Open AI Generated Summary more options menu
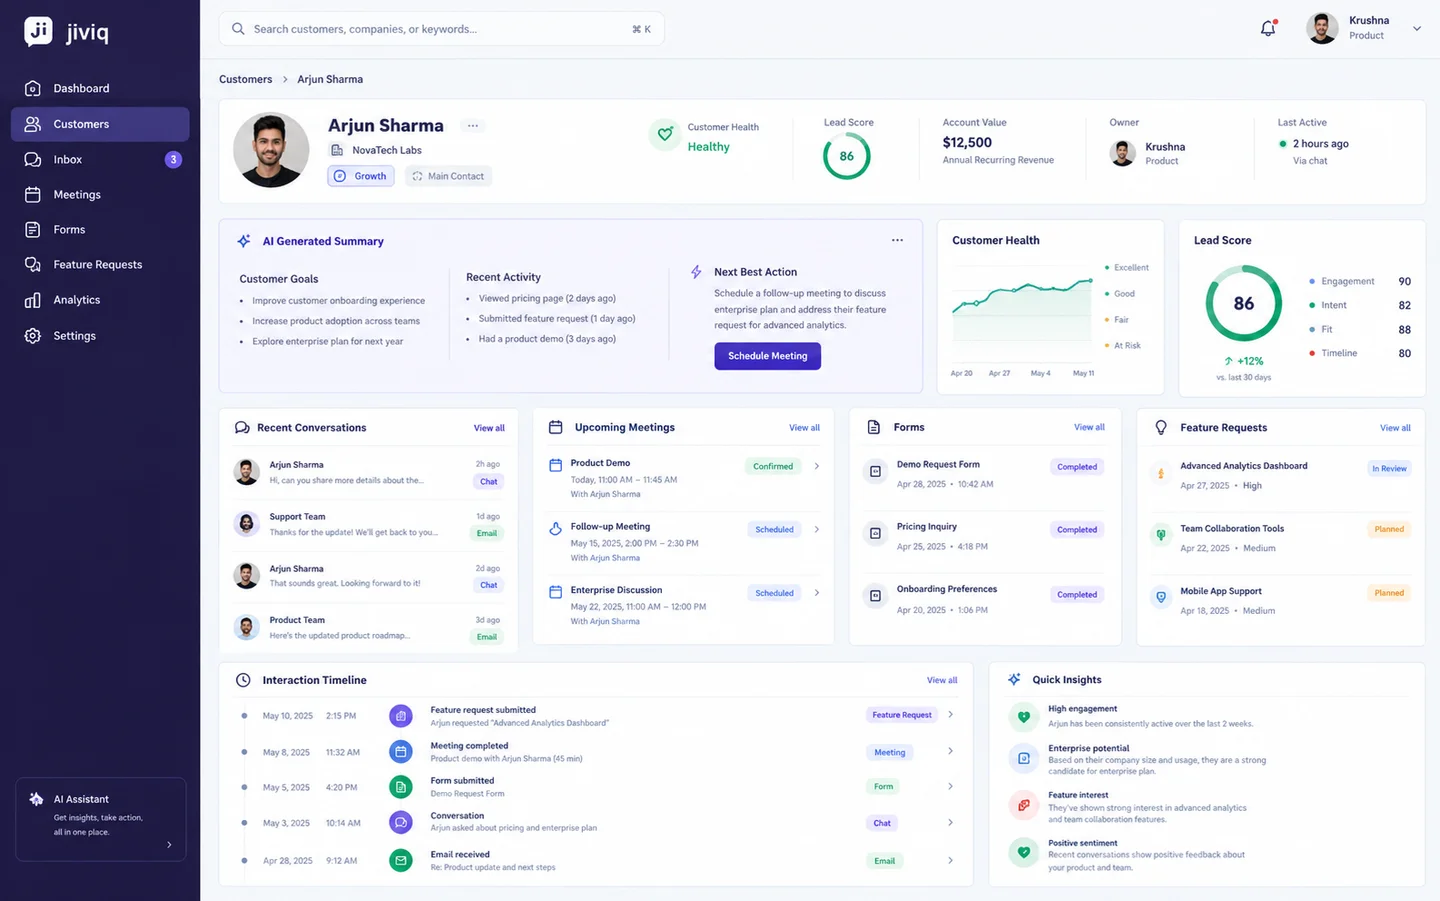1440x901 pixels. click(x=897, y=240)
